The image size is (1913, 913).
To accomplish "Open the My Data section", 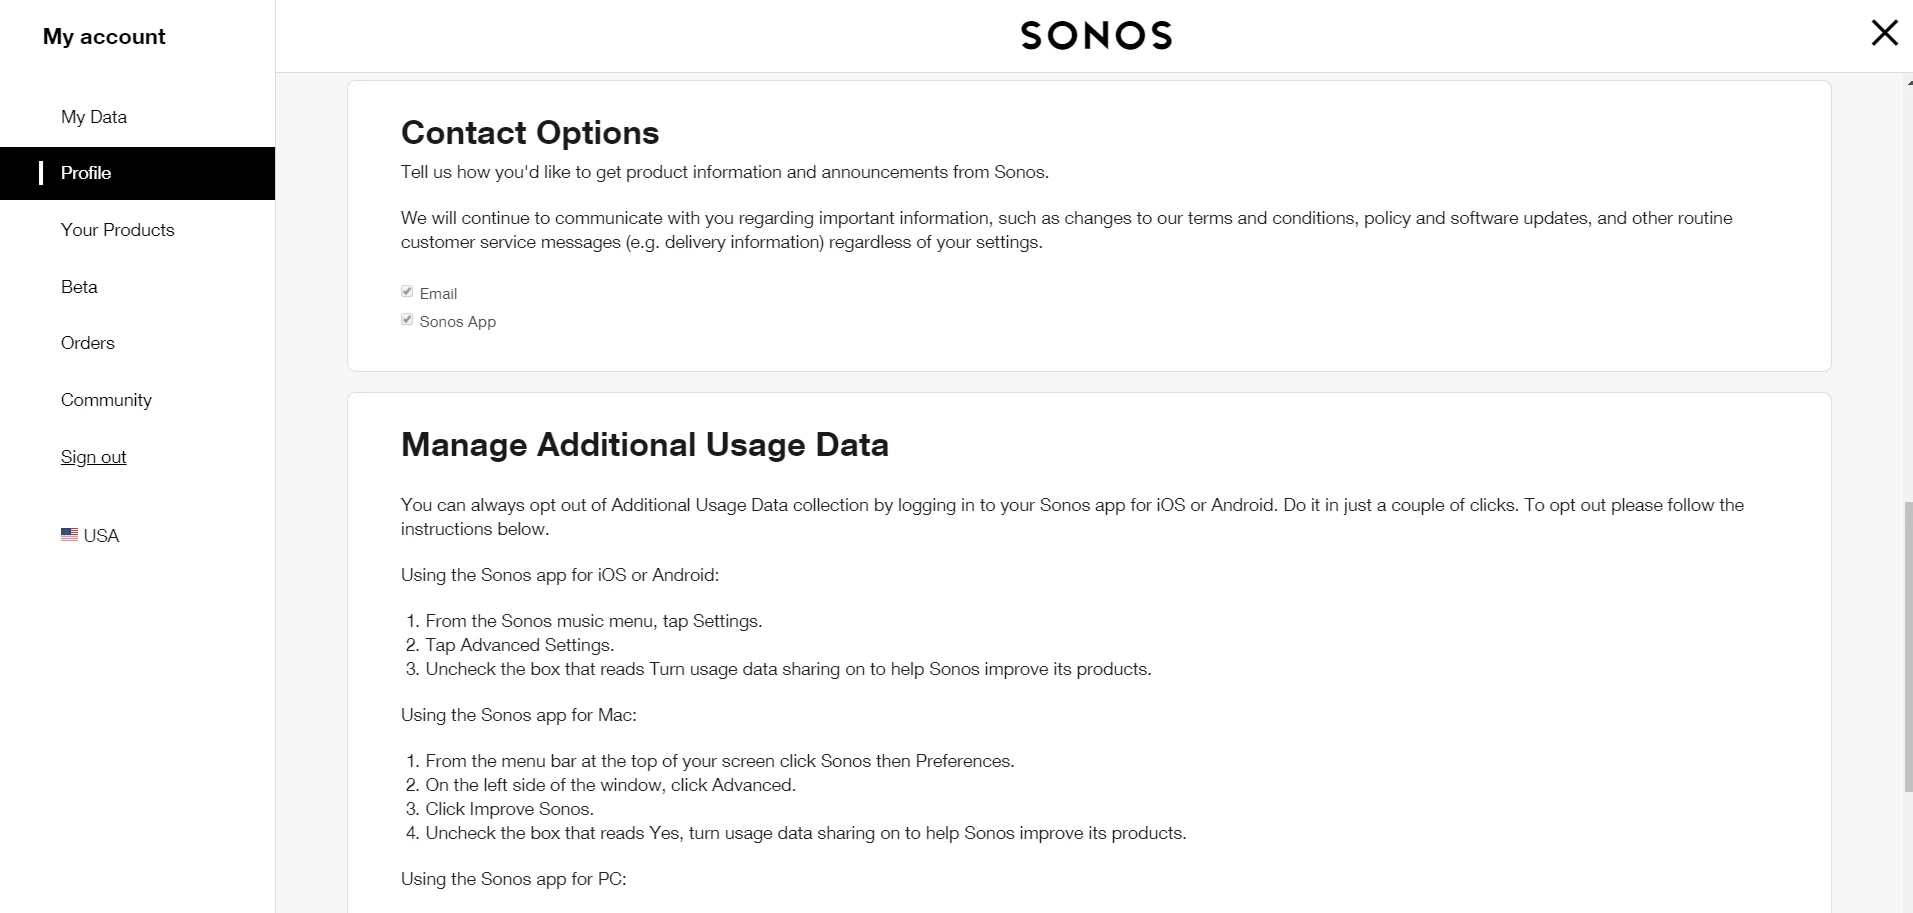I will point(94,117).
